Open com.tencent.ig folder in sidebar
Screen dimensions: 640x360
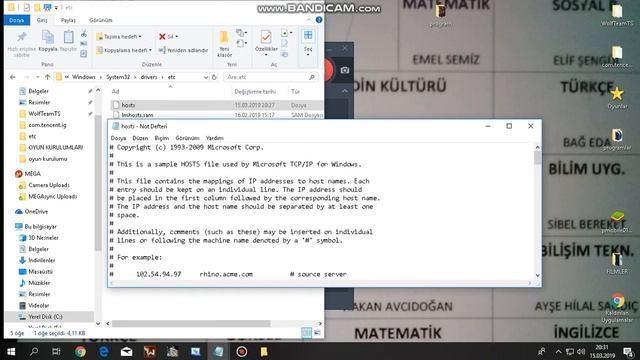coord(47,125)
